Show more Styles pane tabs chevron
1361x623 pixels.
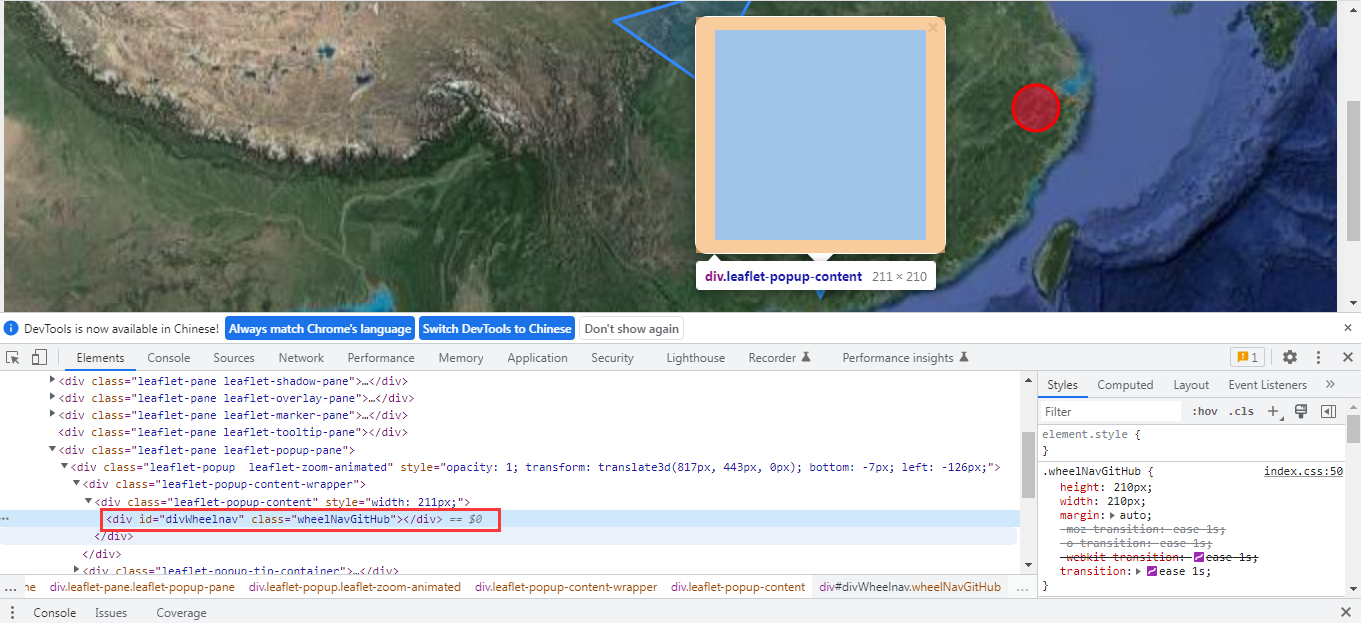(x=1330, y=384)
